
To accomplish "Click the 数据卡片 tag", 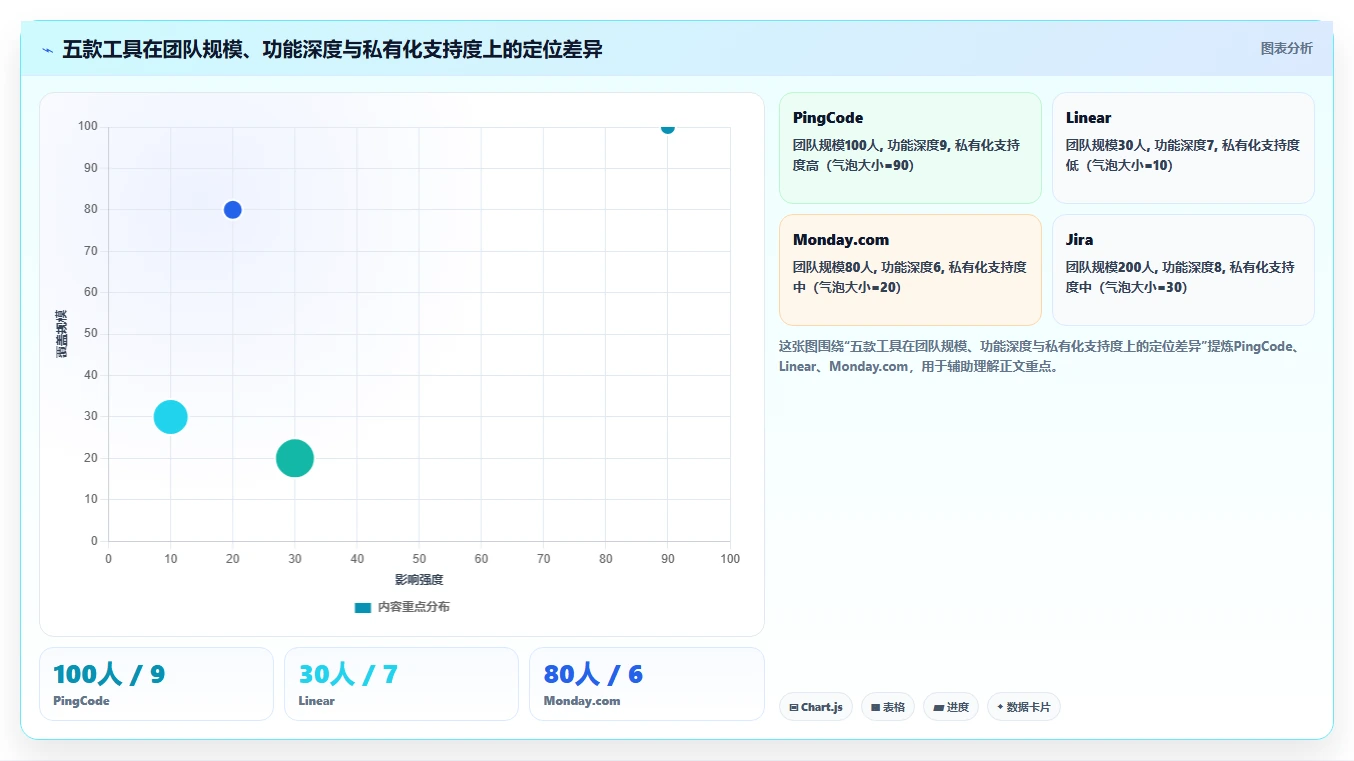I will pos(1024,707).
